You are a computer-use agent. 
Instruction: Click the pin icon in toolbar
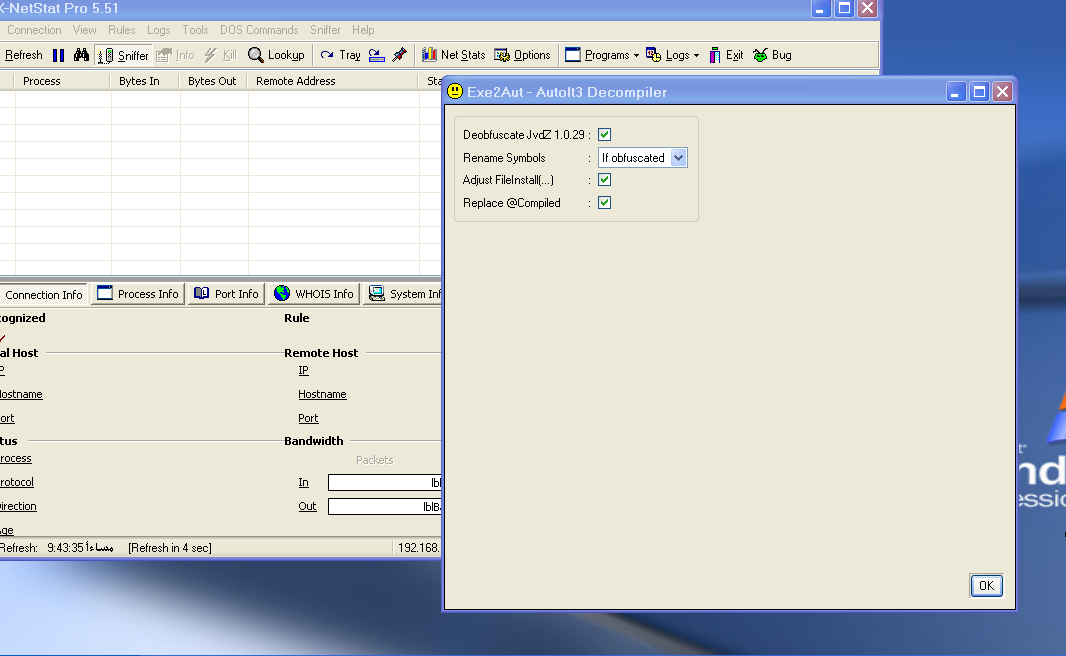(399, 55)
